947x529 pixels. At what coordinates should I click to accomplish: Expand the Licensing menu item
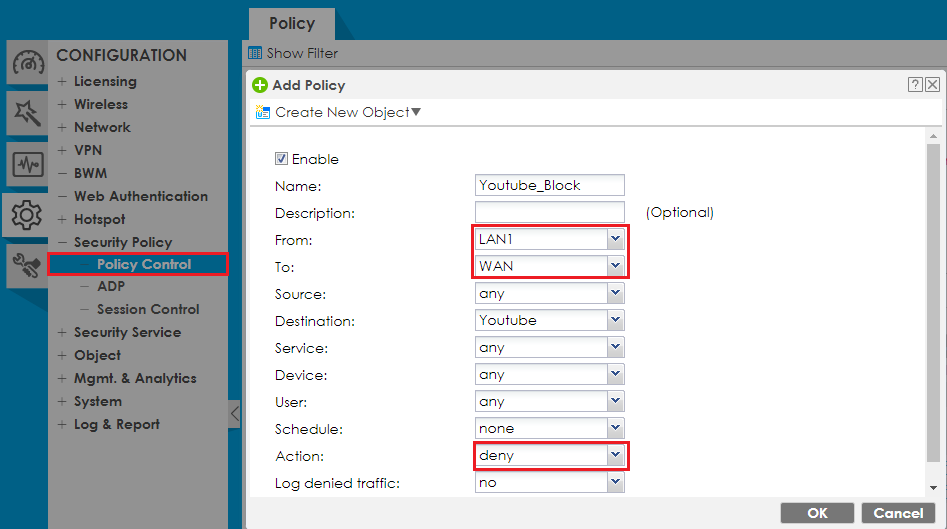click(104, 81)
